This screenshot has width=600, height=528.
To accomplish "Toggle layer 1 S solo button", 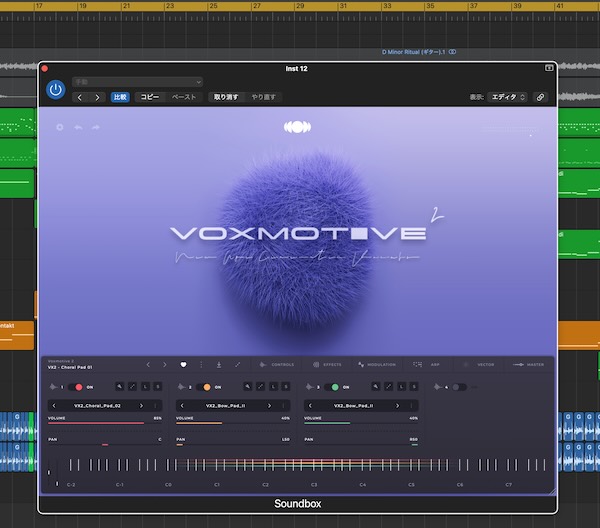I will pos(157,387).
